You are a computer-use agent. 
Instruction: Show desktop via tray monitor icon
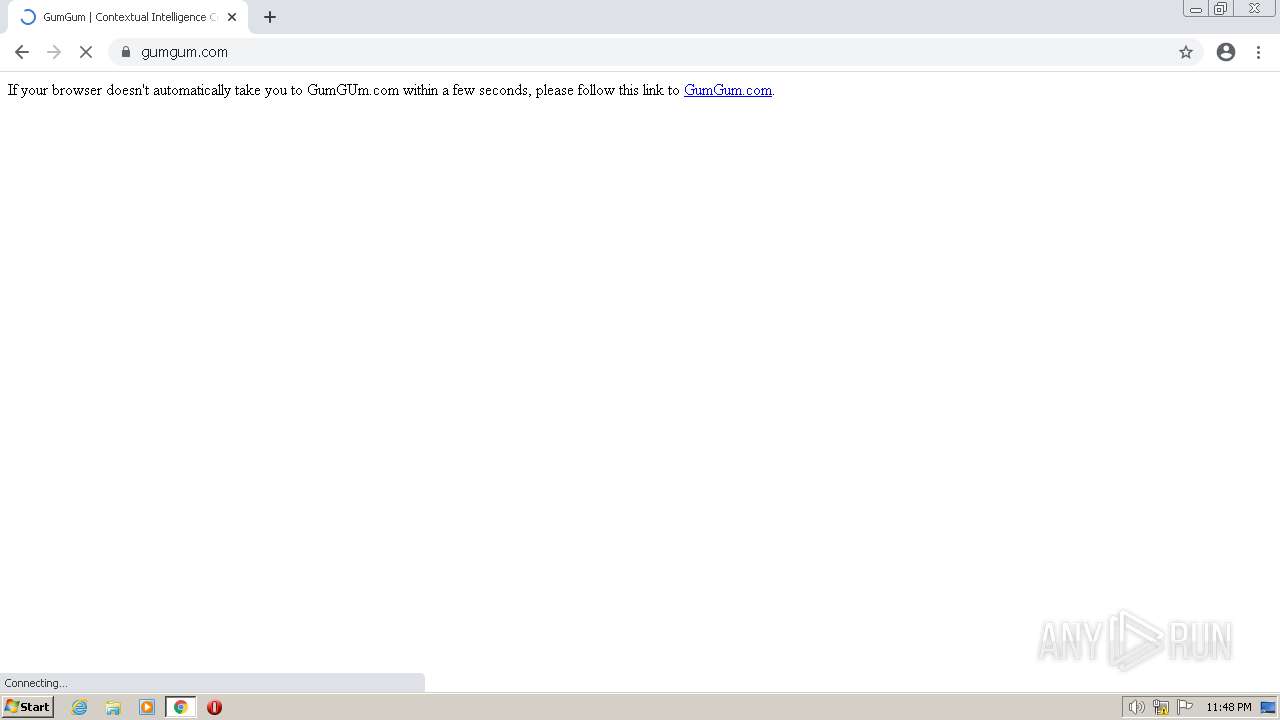[x=1268, y=707]
